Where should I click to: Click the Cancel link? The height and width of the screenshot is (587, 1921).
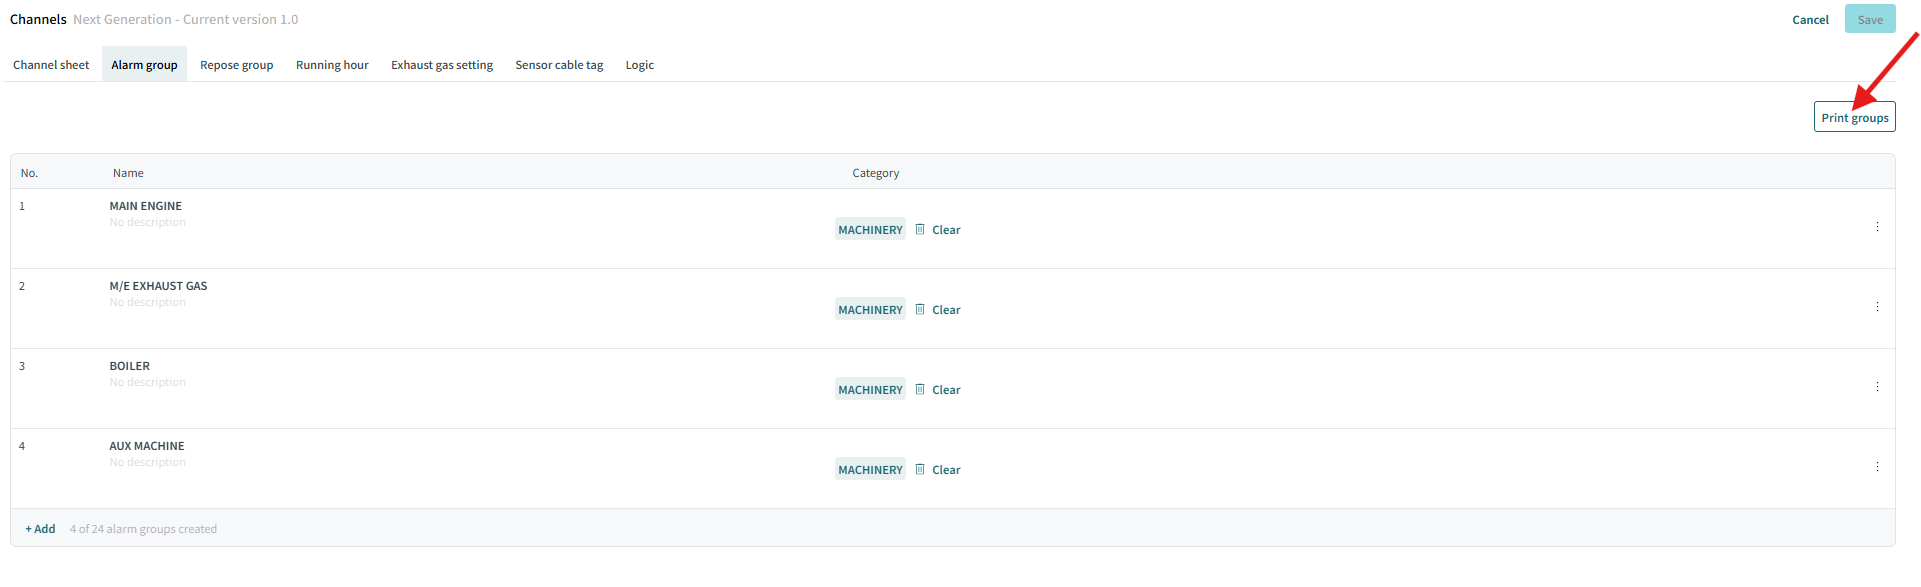tap(1810, 20)
